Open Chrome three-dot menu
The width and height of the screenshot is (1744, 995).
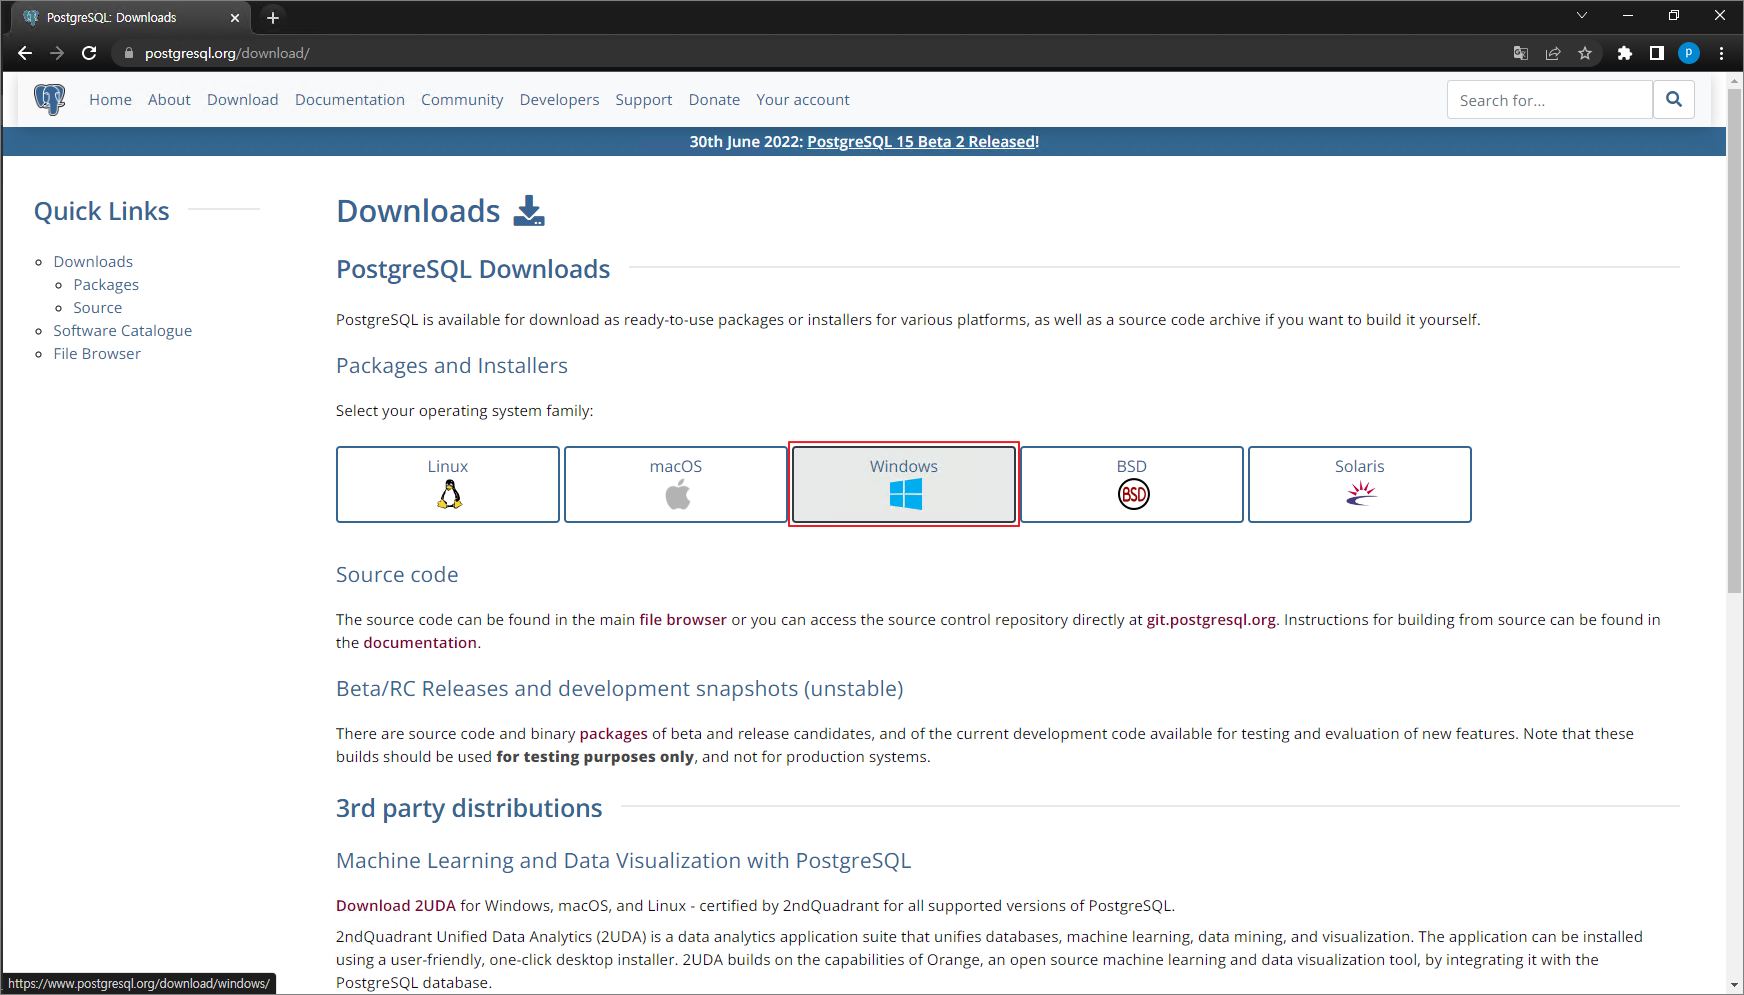coord(1721,53)
